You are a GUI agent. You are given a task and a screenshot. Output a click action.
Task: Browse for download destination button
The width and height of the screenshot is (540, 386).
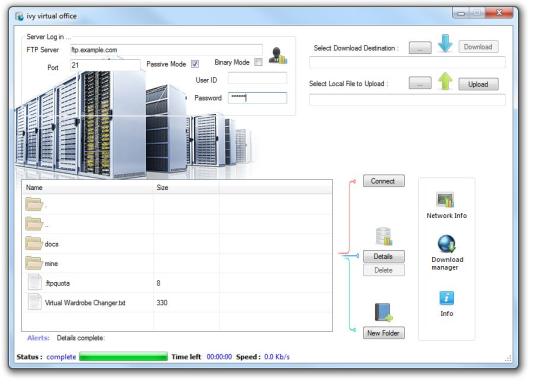tap(420, 48)
